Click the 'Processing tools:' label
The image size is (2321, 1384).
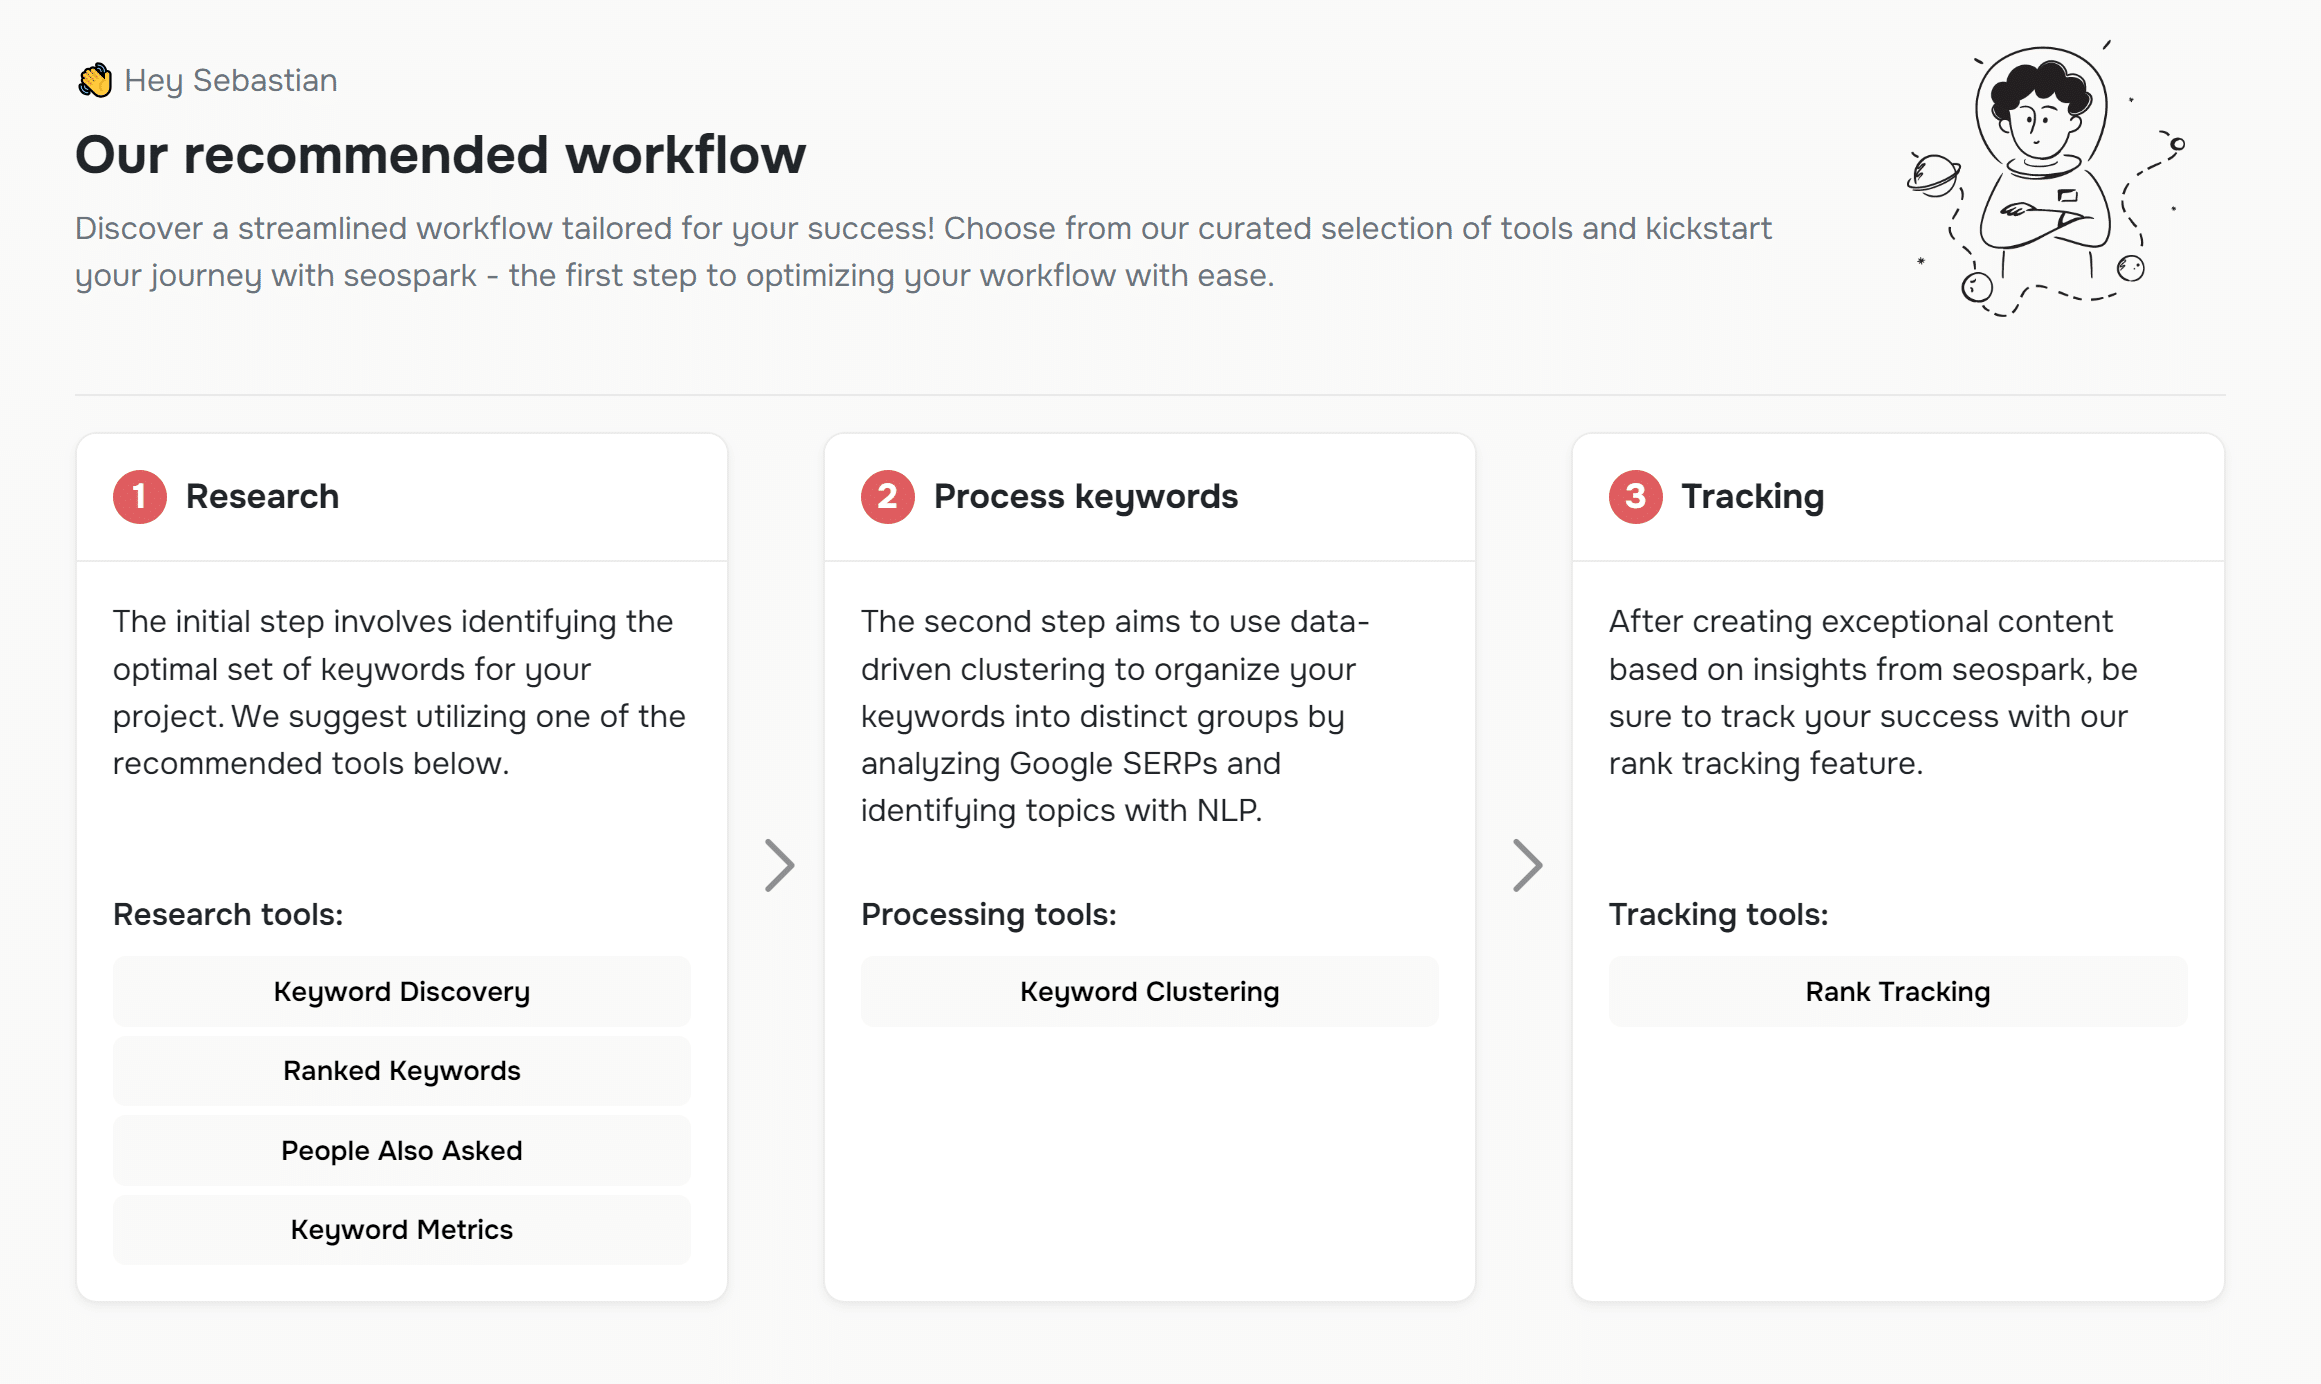point(988,914)
